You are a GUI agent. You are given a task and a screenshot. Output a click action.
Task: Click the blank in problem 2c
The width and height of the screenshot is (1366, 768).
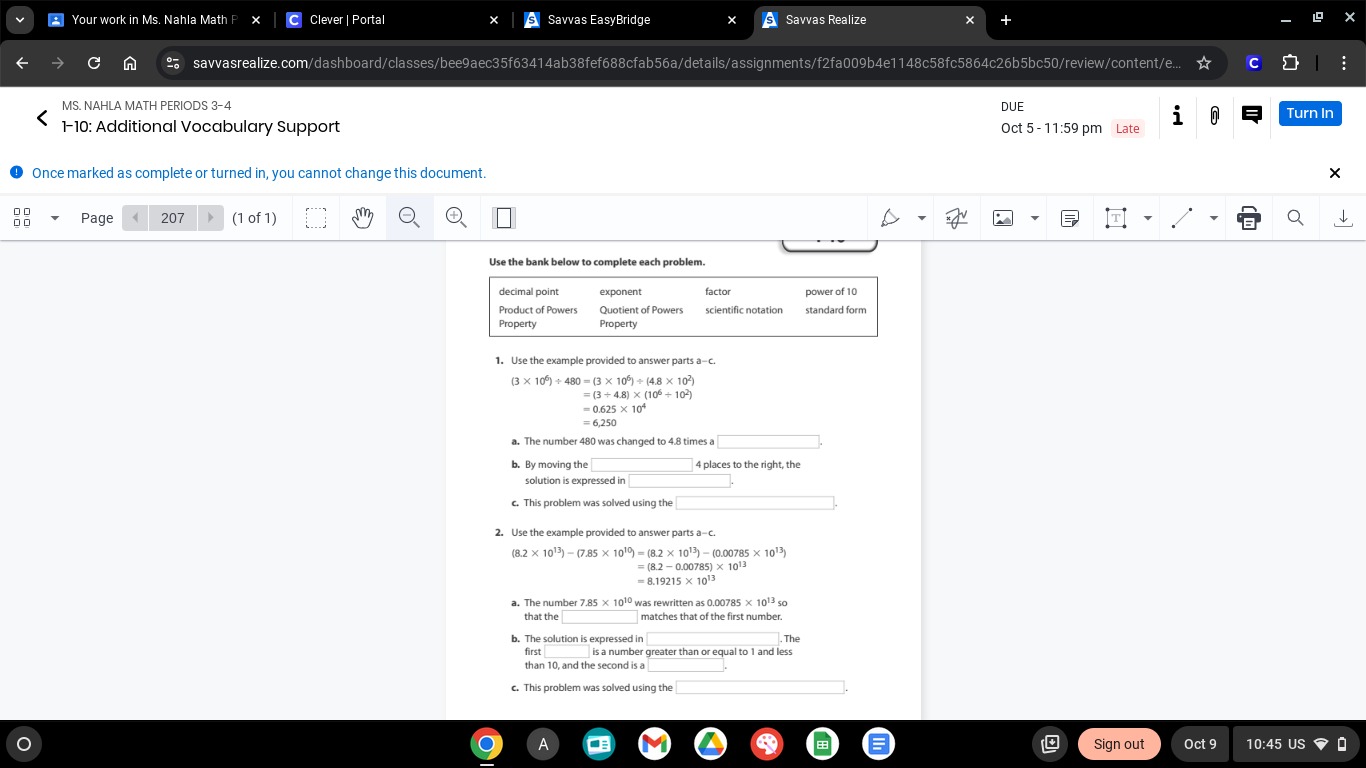pos(760,687)
